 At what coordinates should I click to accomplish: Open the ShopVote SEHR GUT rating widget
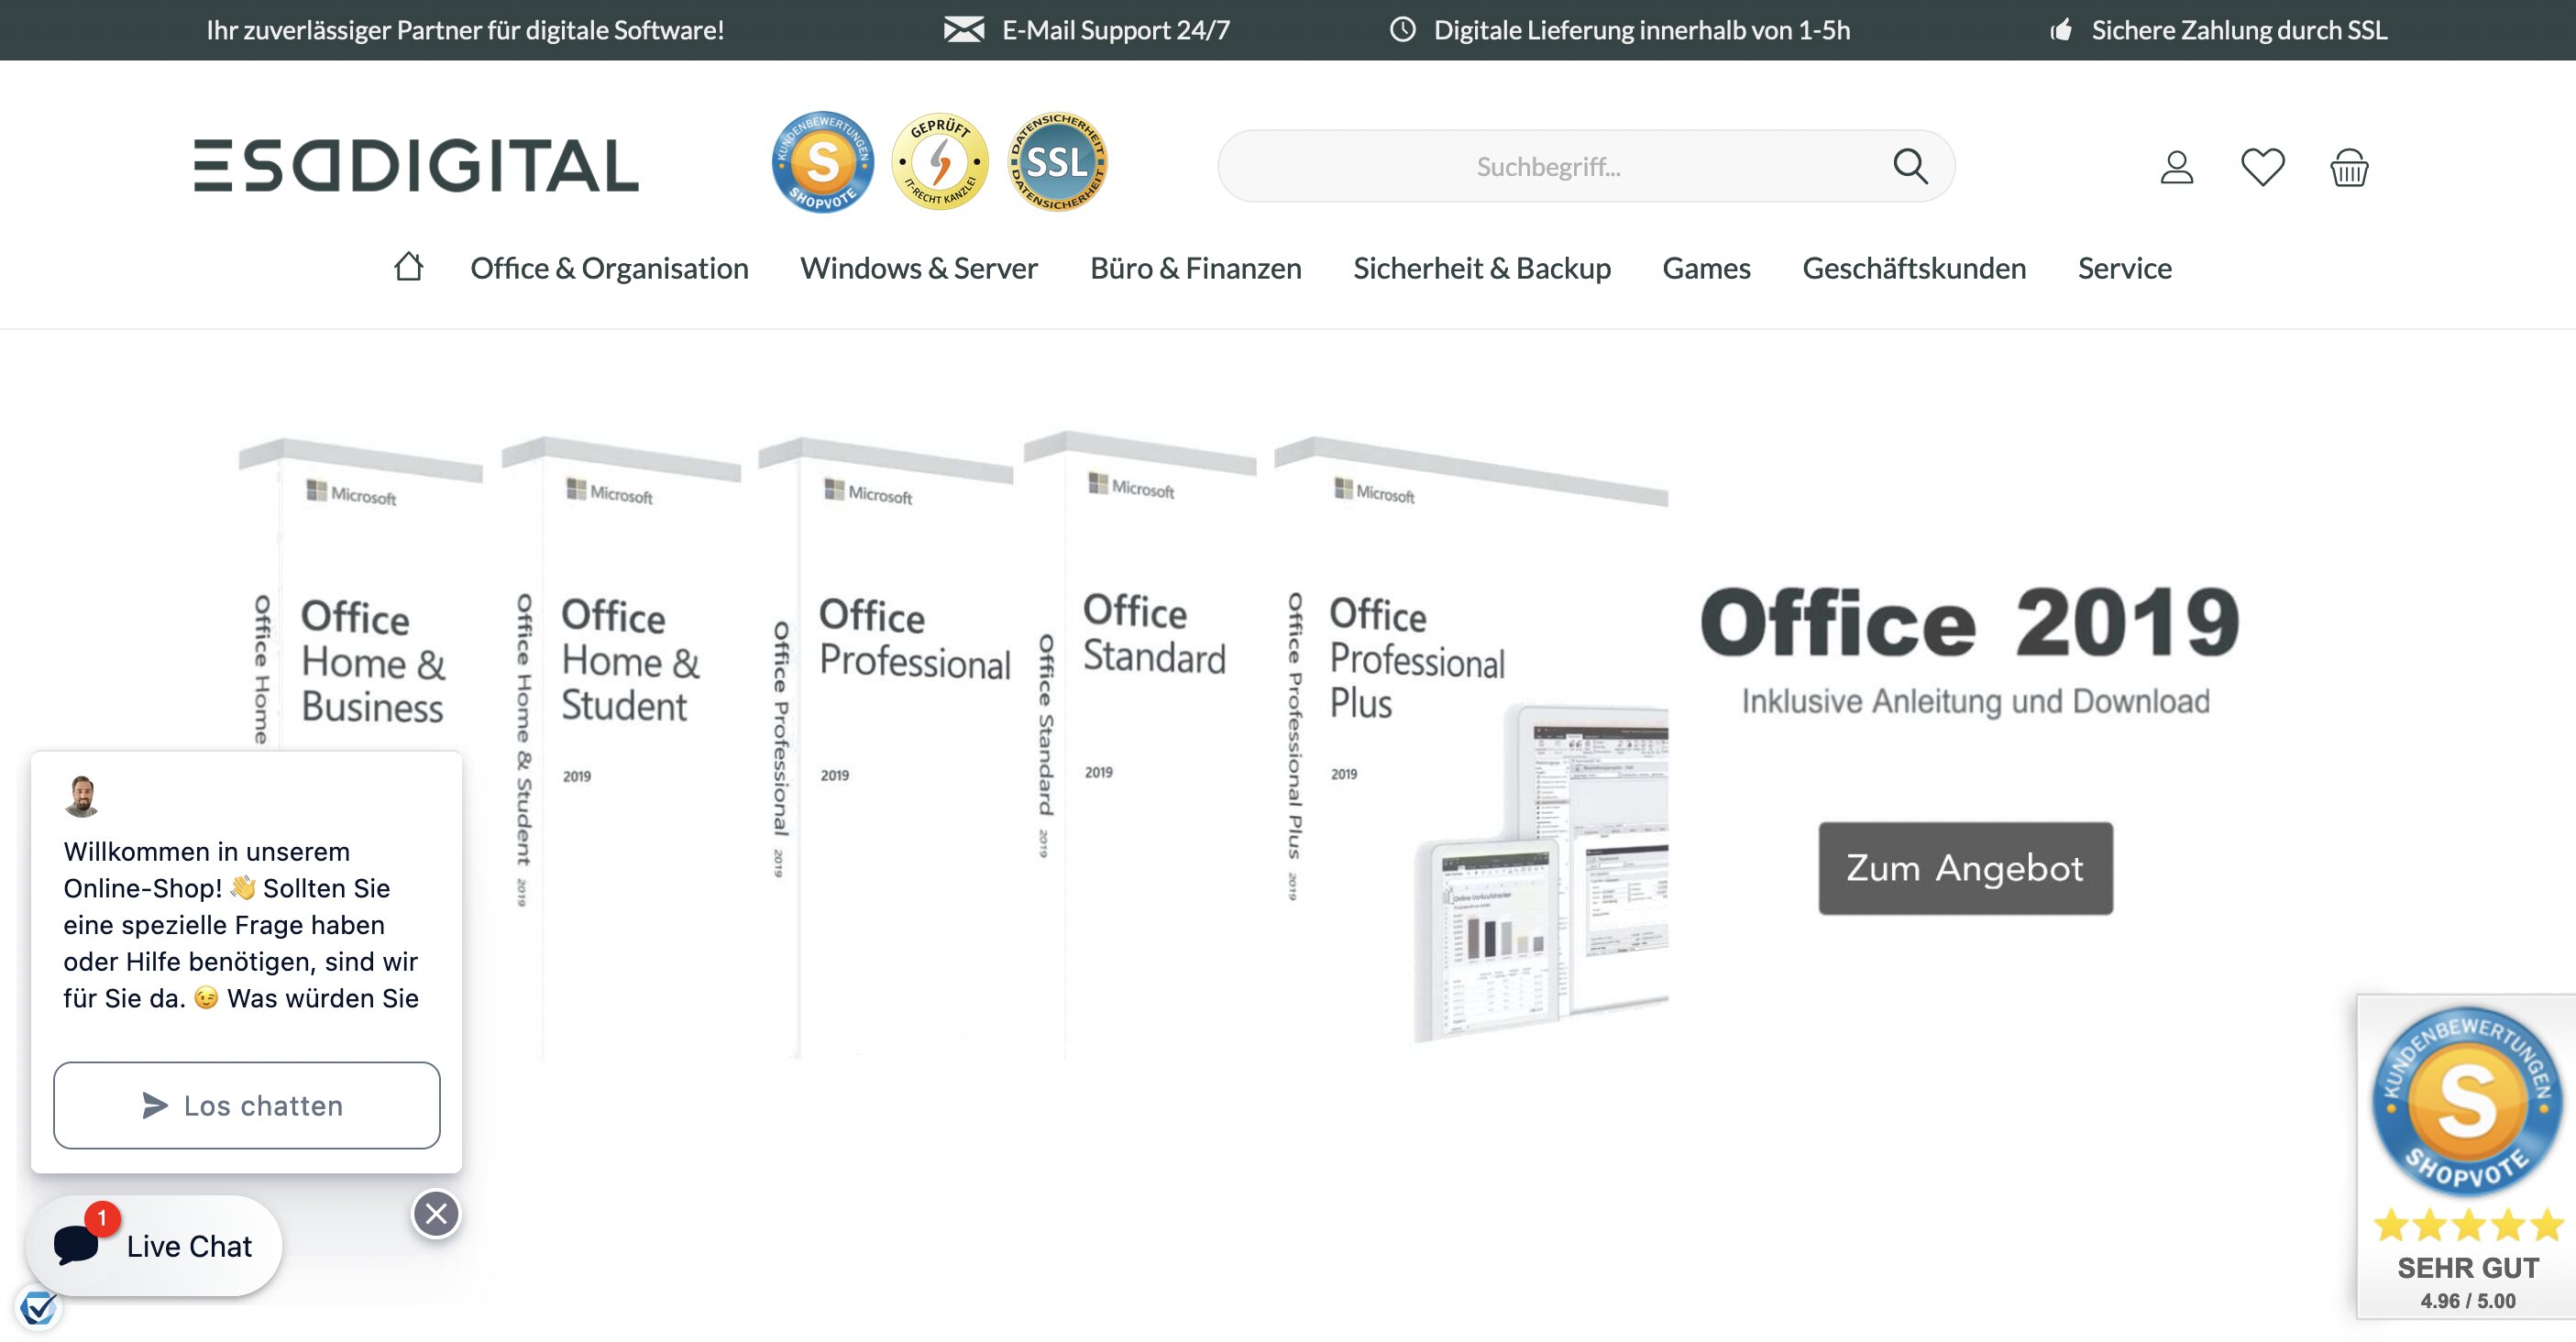2467,1157
